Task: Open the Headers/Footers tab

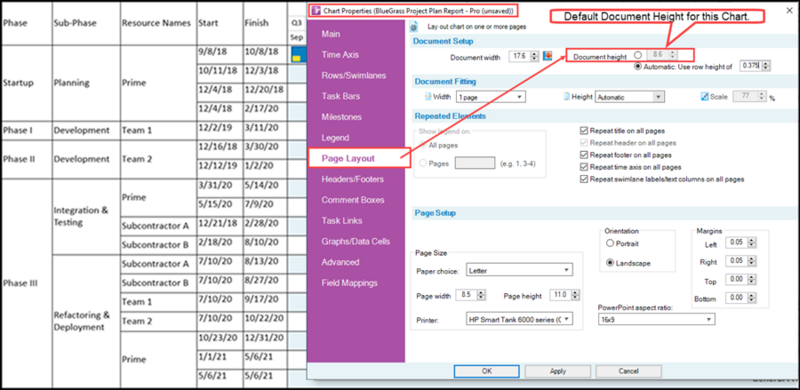Action: pos(353,179)
